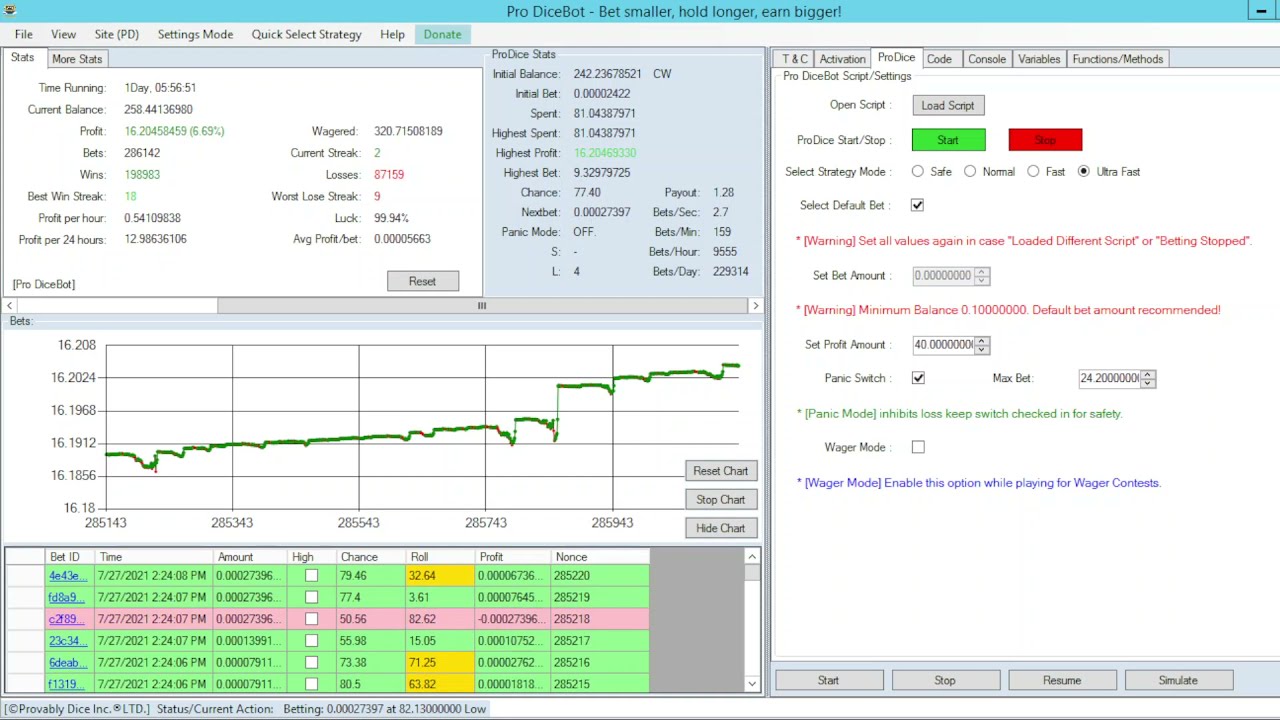Open the File menu
This screenshot has height=720, width=1280.
click(x=23, y=34)
